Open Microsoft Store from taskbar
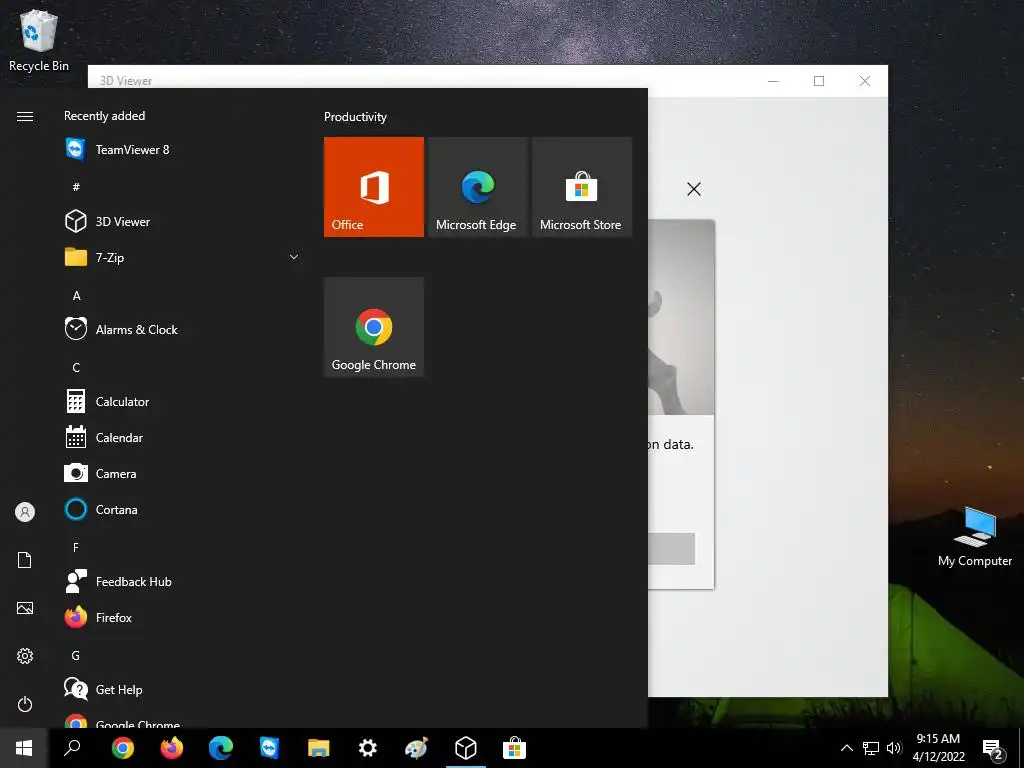 (515, 748)
